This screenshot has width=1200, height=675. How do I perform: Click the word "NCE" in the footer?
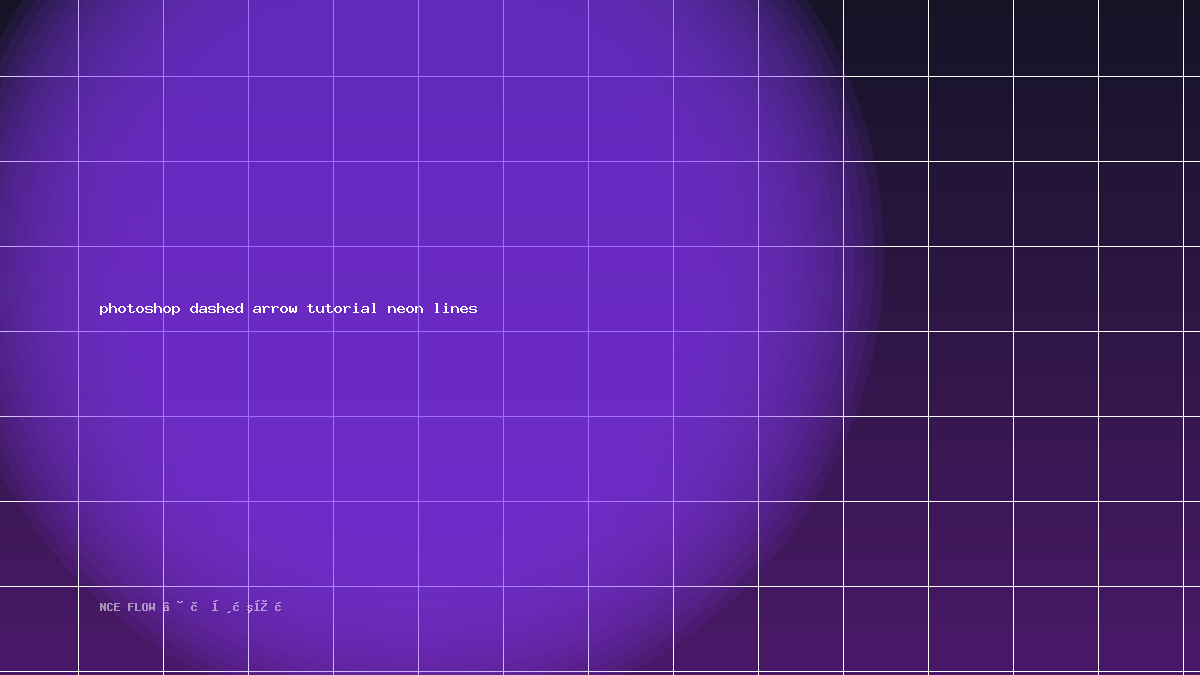110,607
